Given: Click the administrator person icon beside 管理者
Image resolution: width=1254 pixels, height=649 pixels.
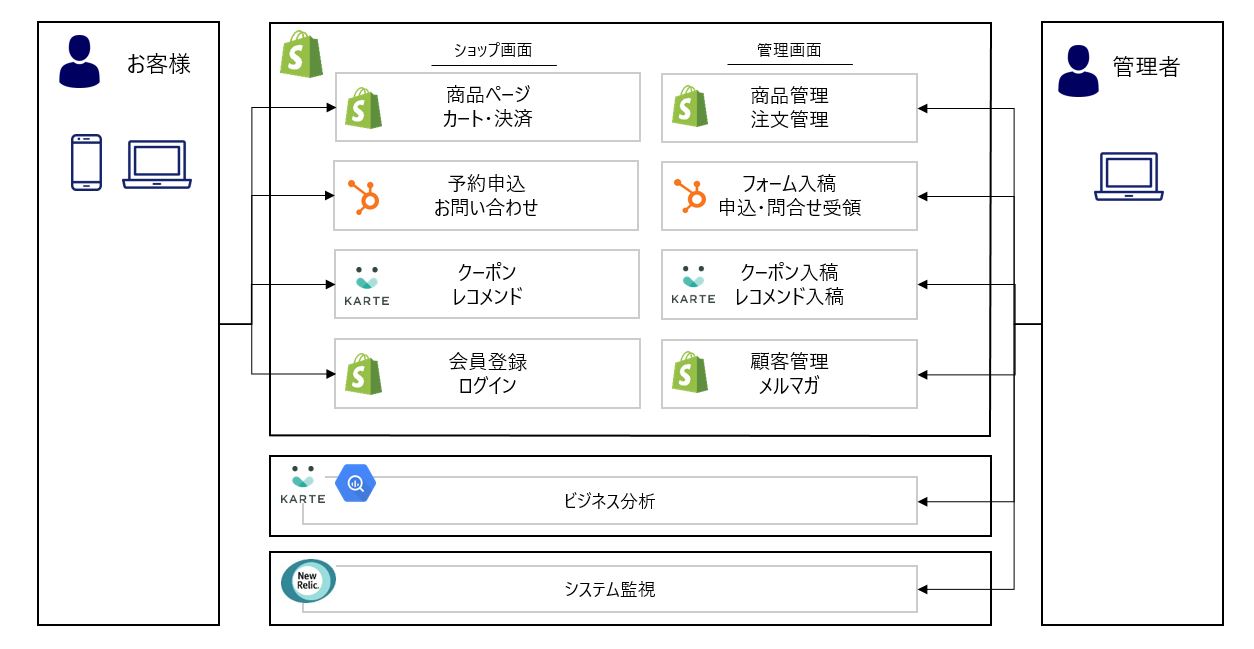Looking at the screenshot, I should 1078,71.
